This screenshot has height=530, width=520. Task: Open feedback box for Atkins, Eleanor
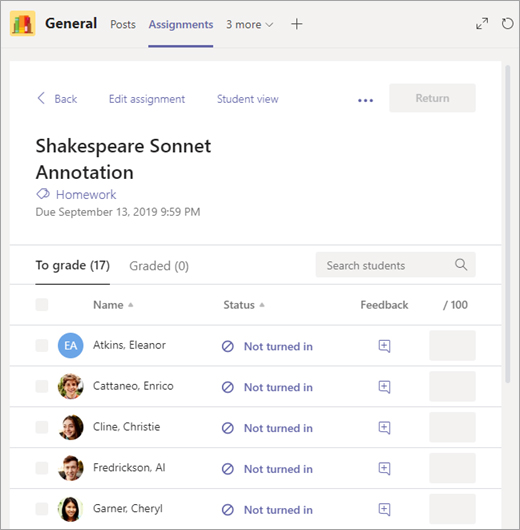(384, 346)
